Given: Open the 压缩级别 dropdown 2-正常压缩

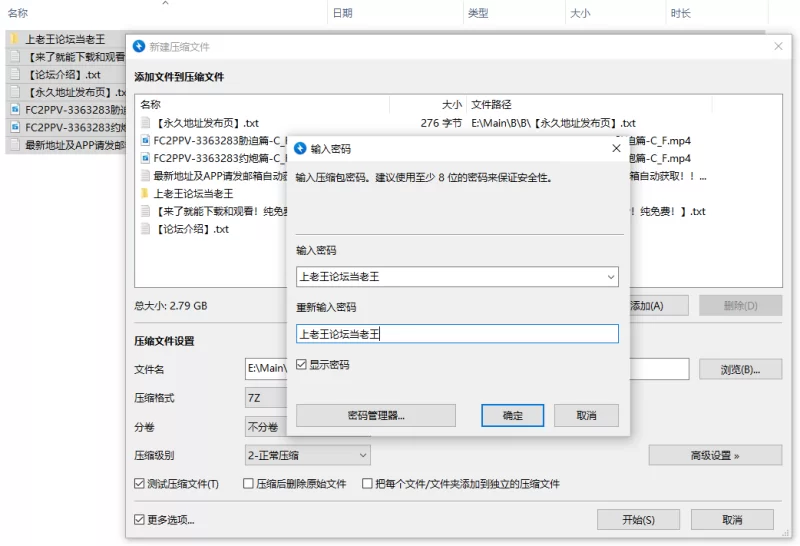Looking at the screenshot, I should [308, 455].
